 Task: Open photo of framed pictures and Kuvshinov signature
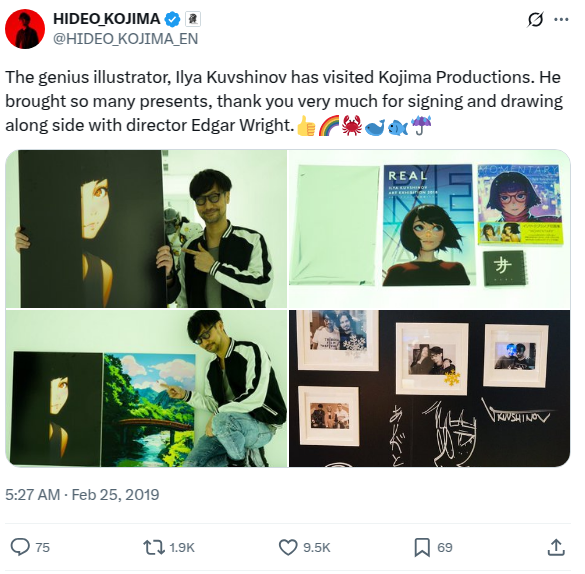pyautogui.click(x=429, y=388)
